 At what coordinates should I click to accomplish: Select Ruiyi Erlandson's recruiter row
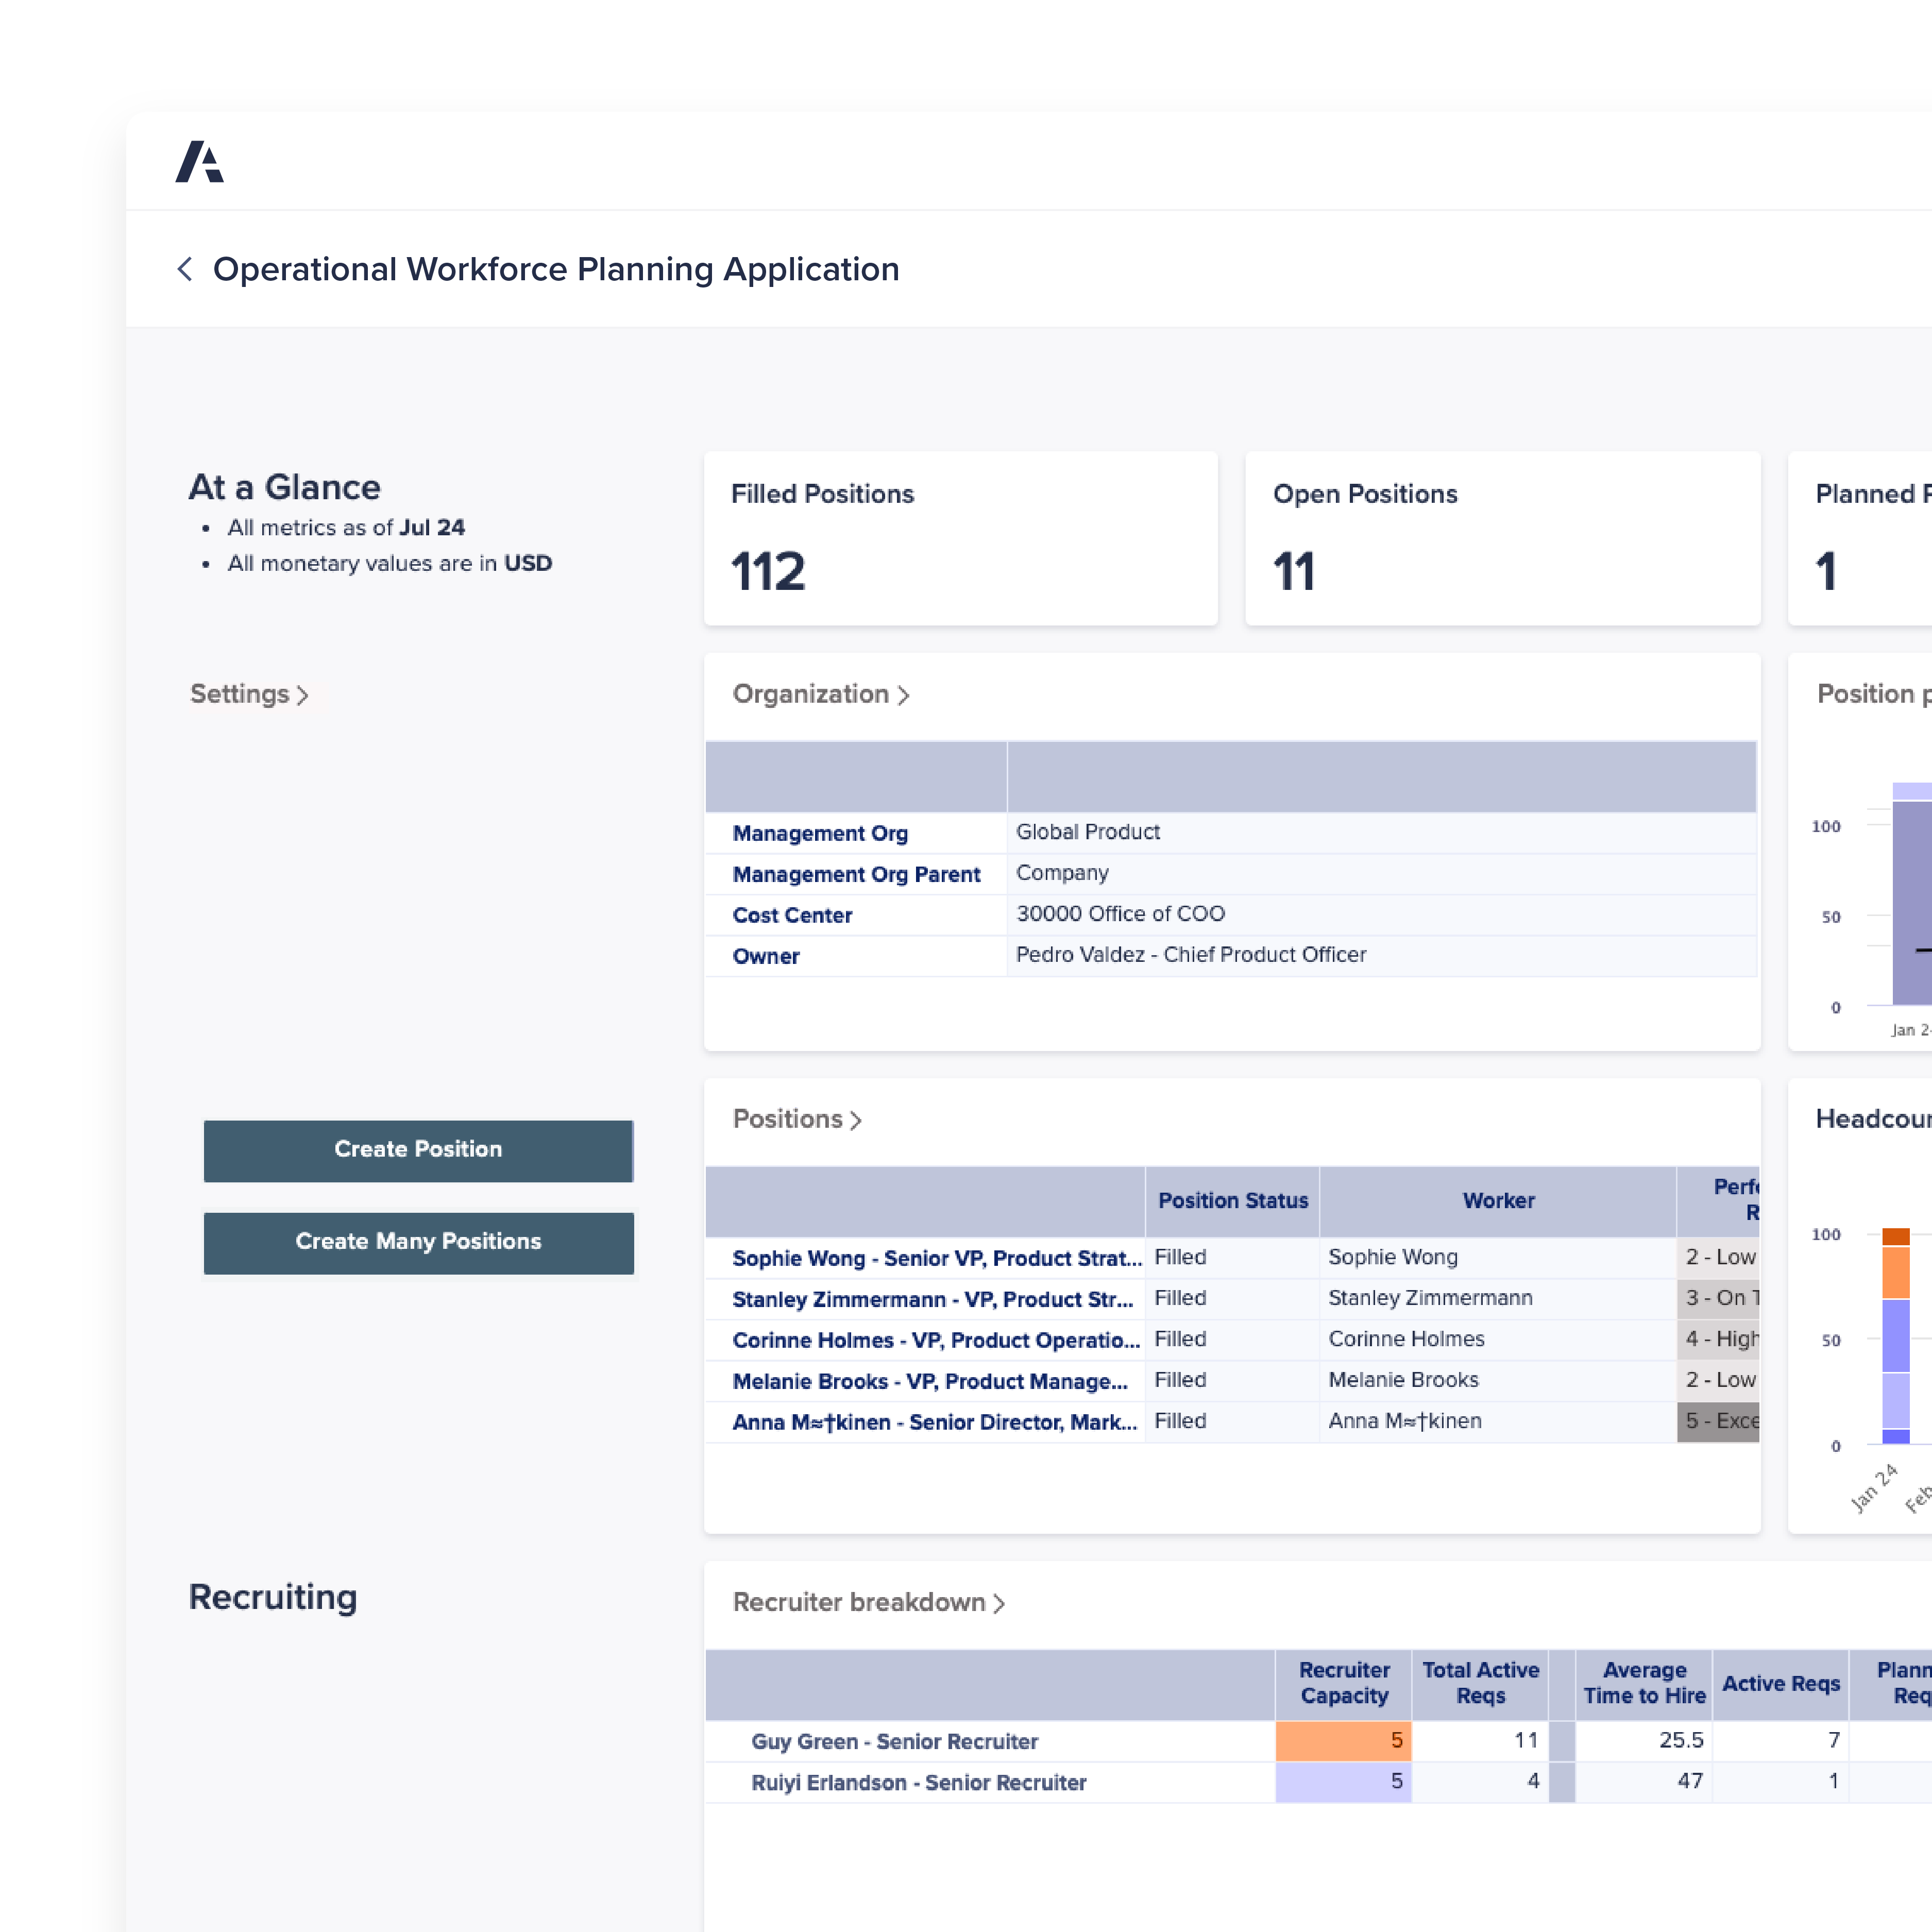[x=918, y=1782]
